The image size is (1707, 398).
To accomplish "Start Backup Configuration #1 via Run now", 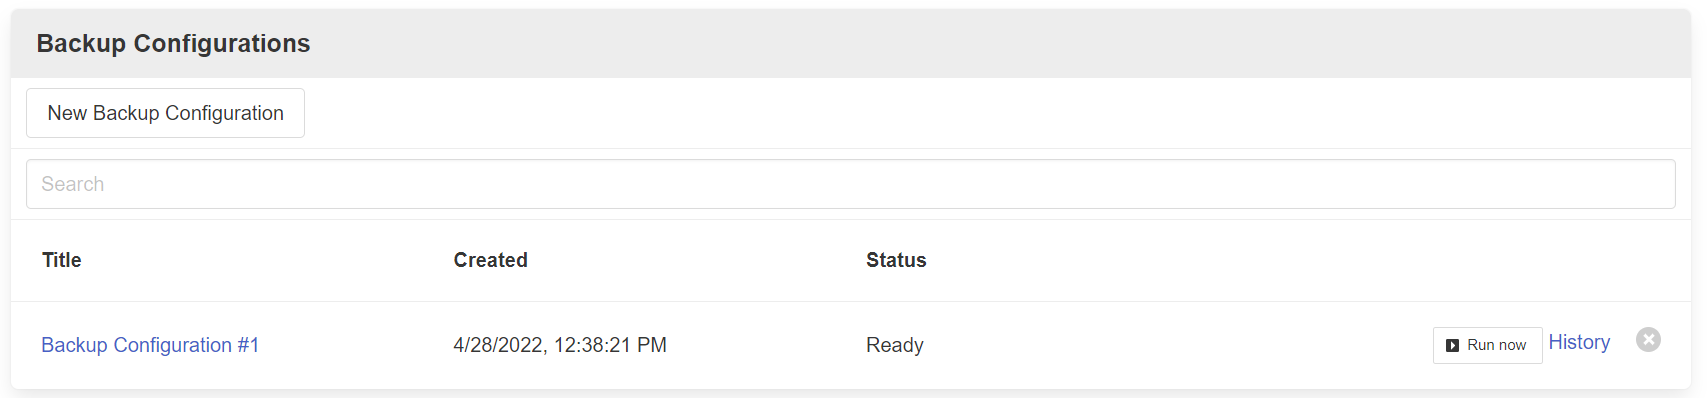I will [x=1487, y=345].
